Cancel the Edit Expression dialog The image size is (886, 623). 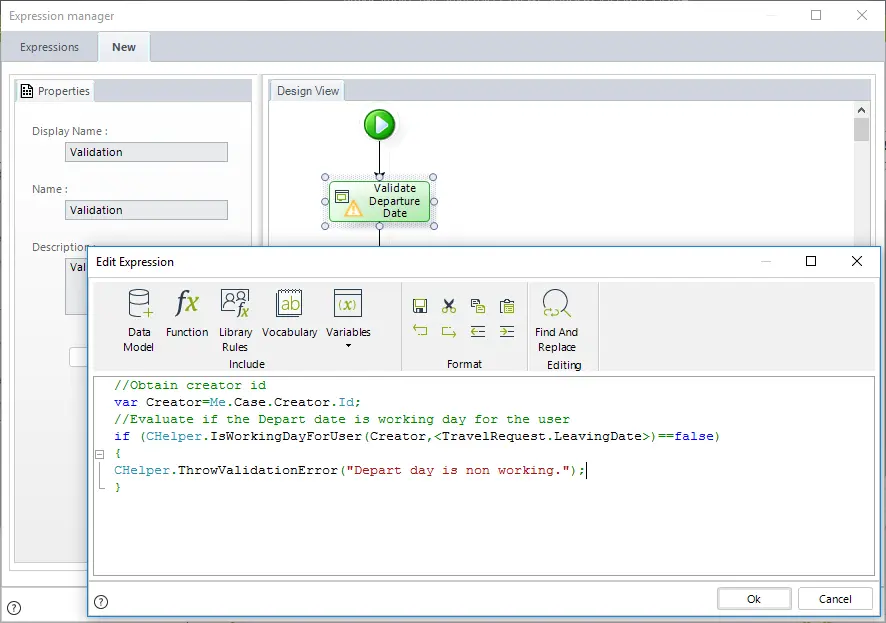click(x=835, y=599)
